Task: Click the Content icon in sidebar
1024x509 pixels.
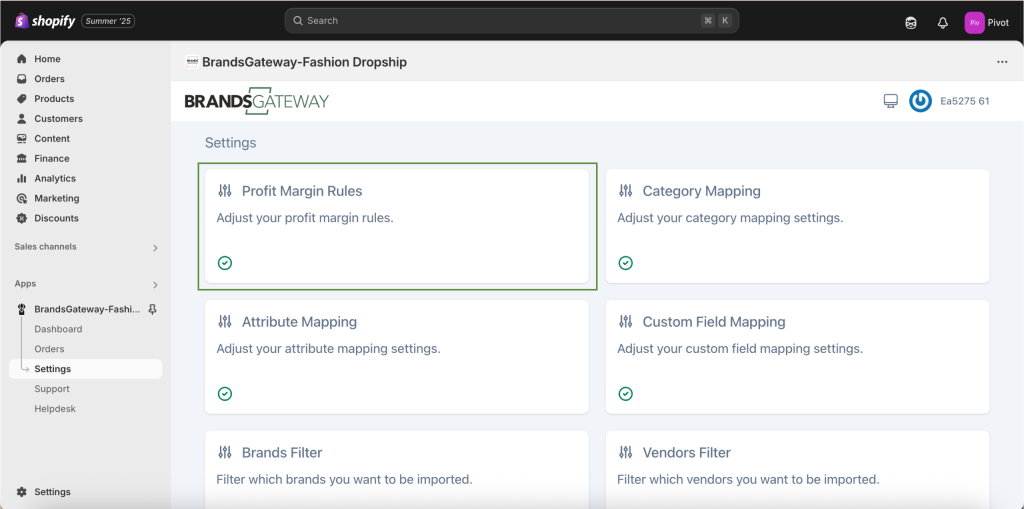Action: click(22, 139)
